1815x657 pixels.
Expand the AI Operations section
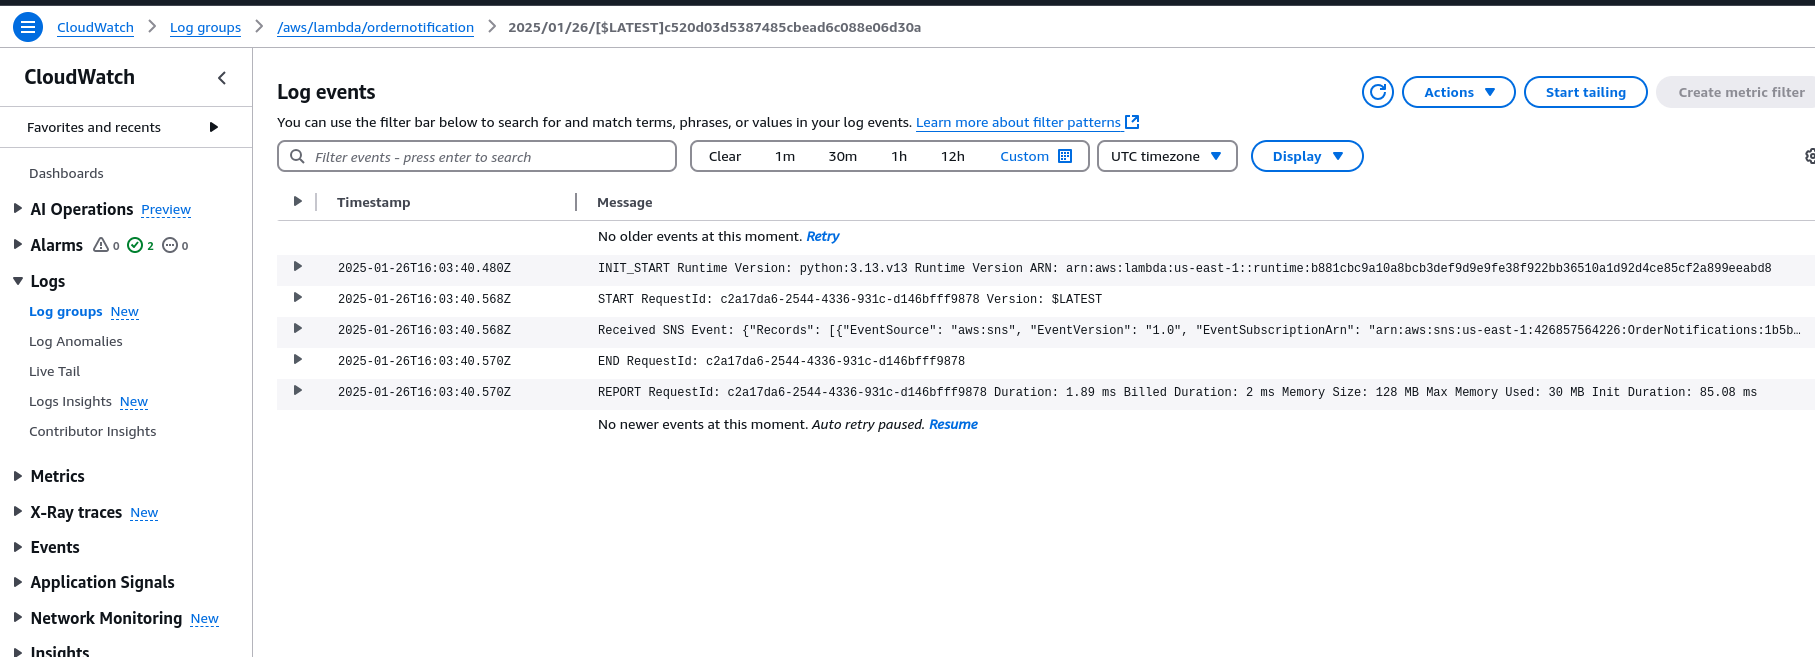(x=18, y=209)
